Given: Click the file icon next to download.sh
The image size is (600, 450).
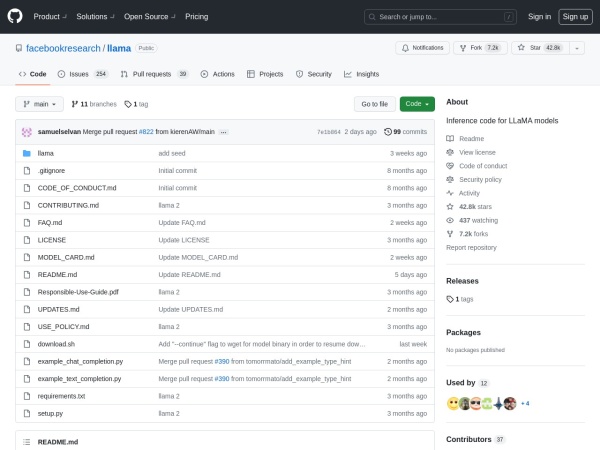Looking at the screenshot, I should point(26,343).
